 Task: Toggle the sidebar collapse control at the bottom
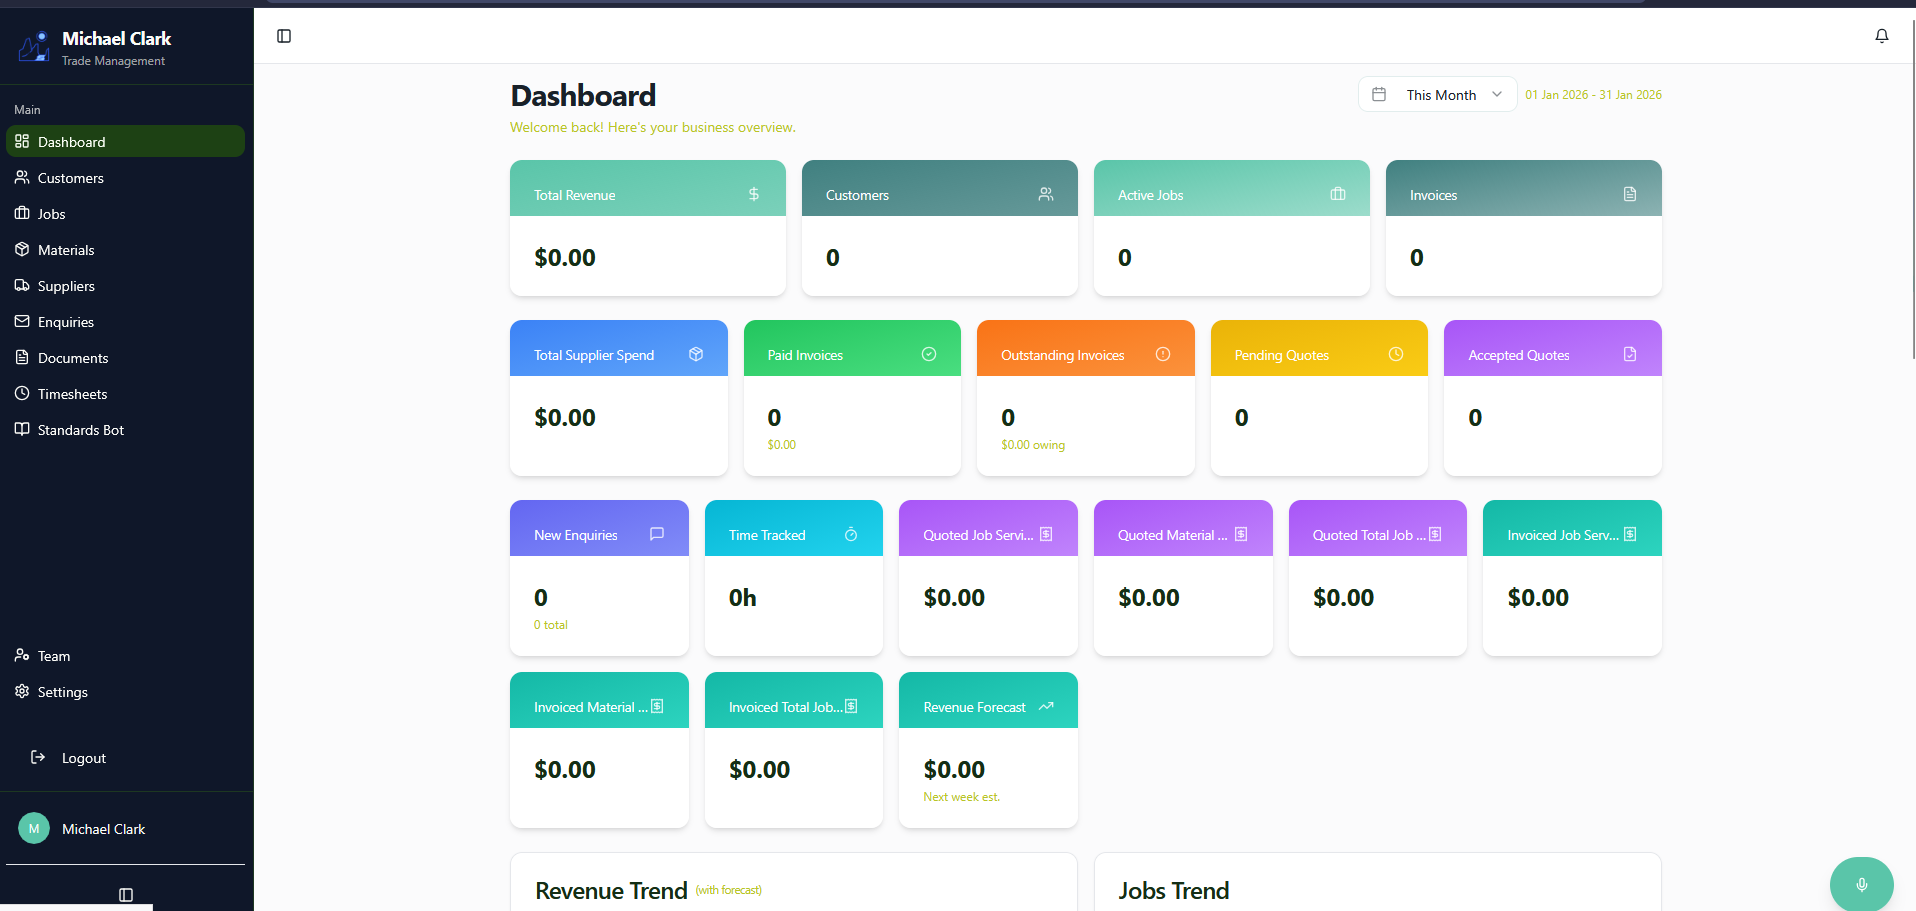pyautogui.click(x=125, y=894)
